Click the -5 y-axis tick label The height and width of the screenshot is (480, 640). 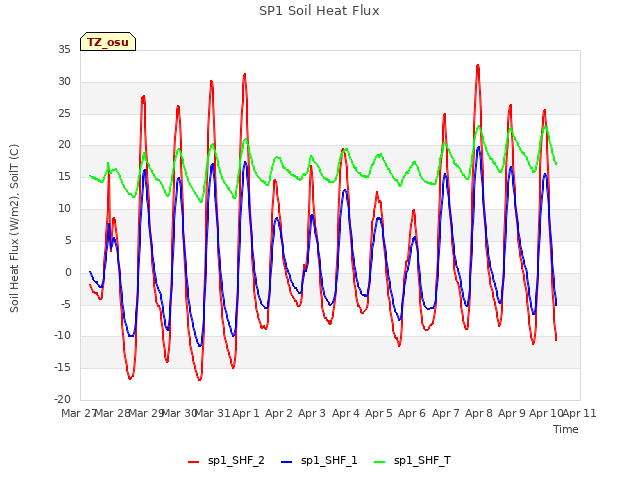click(x=66, y=304)
